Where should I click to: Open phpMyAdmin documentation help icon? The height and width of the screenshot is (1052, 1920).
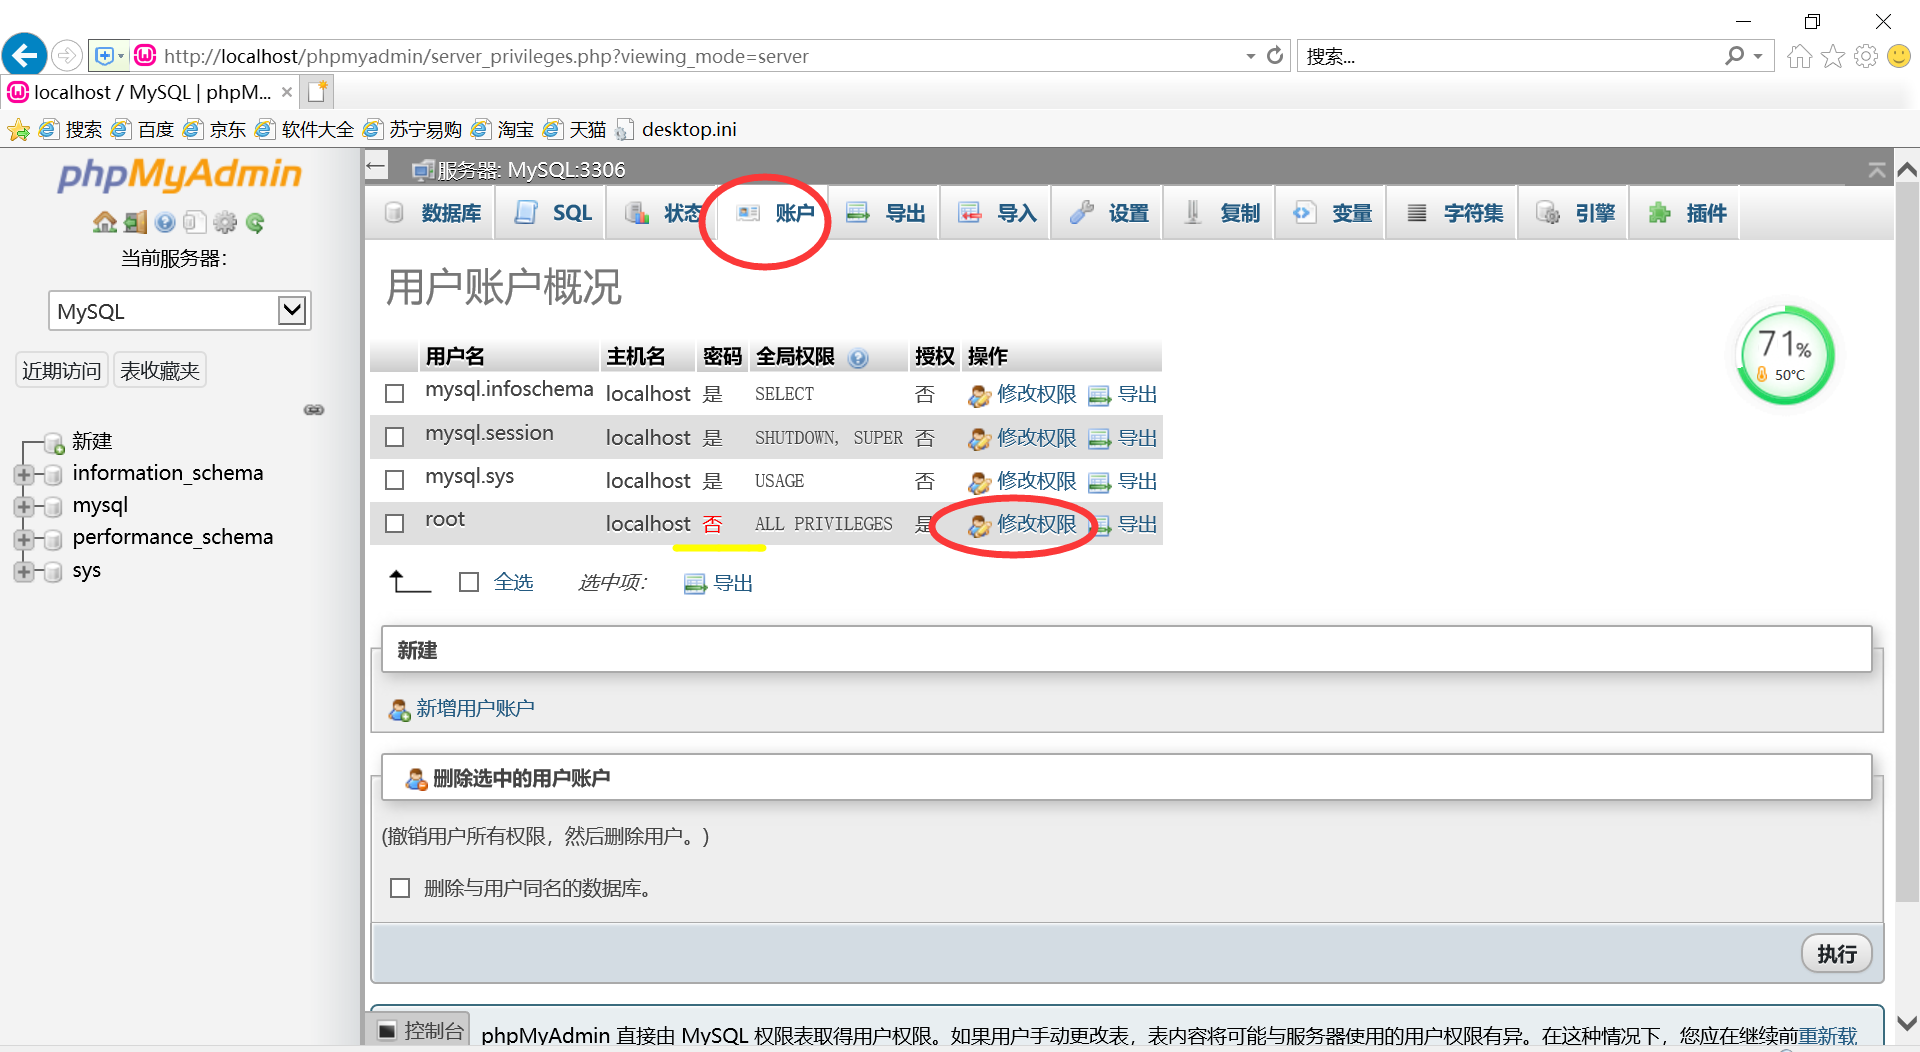pyautogui.click(x=166, y=222)
